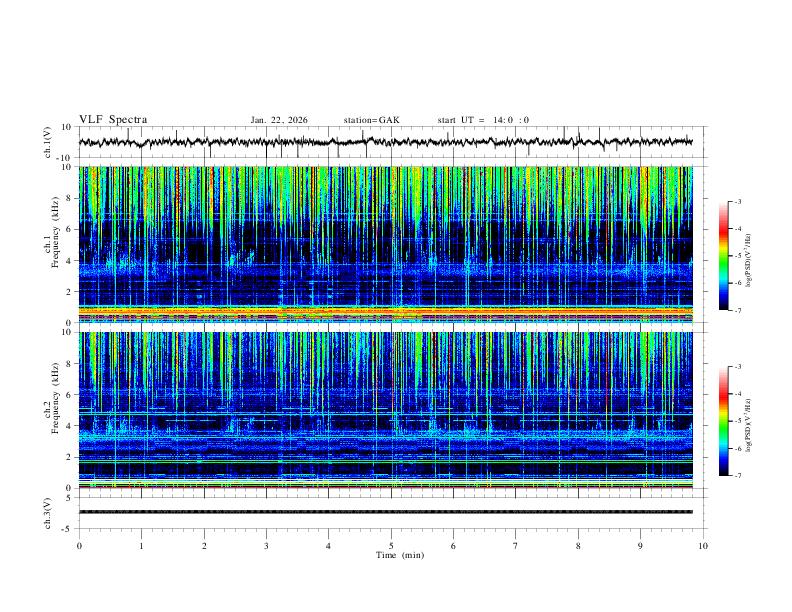Click the ch.1 color bar "log(PSD)(V²/Hz)" label
792x612 pixels.
coord(748,260)
